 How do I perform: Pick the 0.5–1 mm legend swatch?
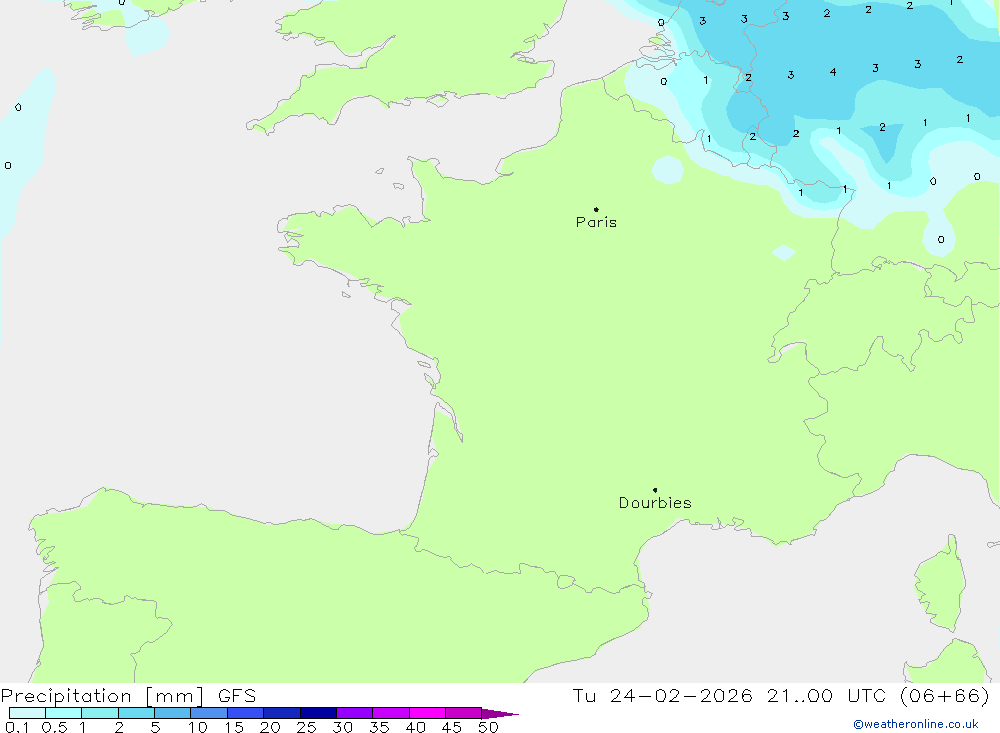point(63,713)
